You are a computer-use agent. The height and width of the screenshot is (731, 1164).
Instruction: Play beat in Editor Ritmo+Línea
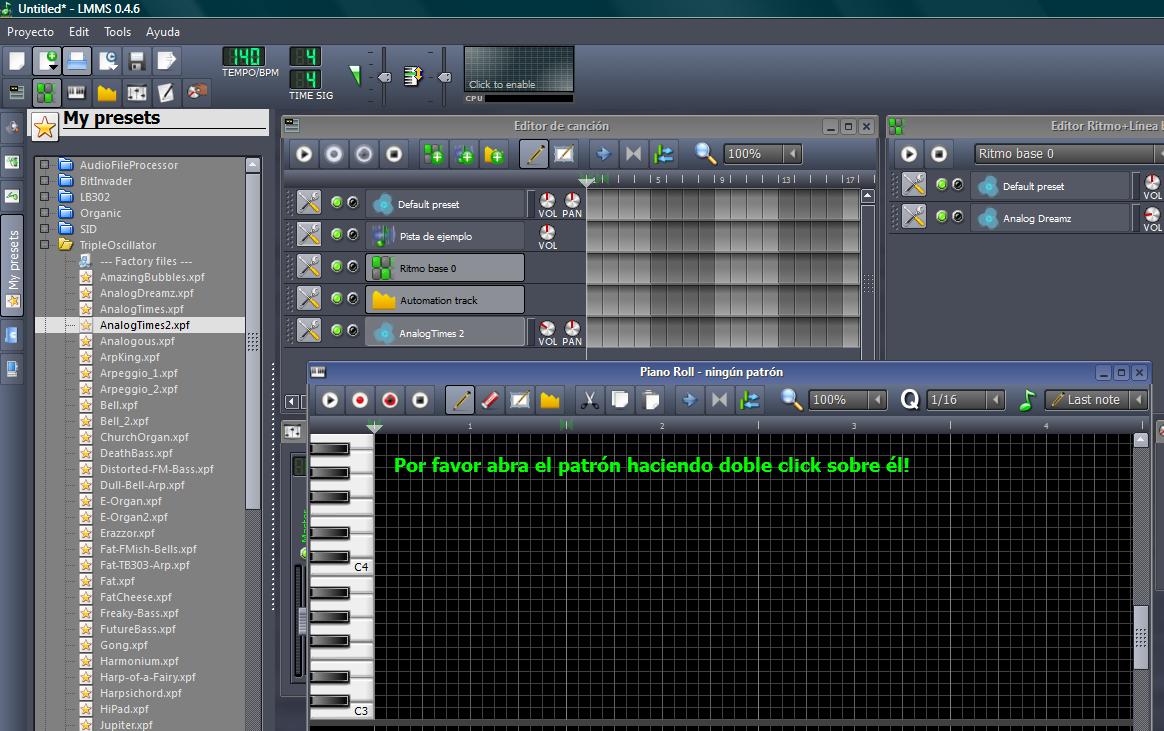(x=909, y=154)
